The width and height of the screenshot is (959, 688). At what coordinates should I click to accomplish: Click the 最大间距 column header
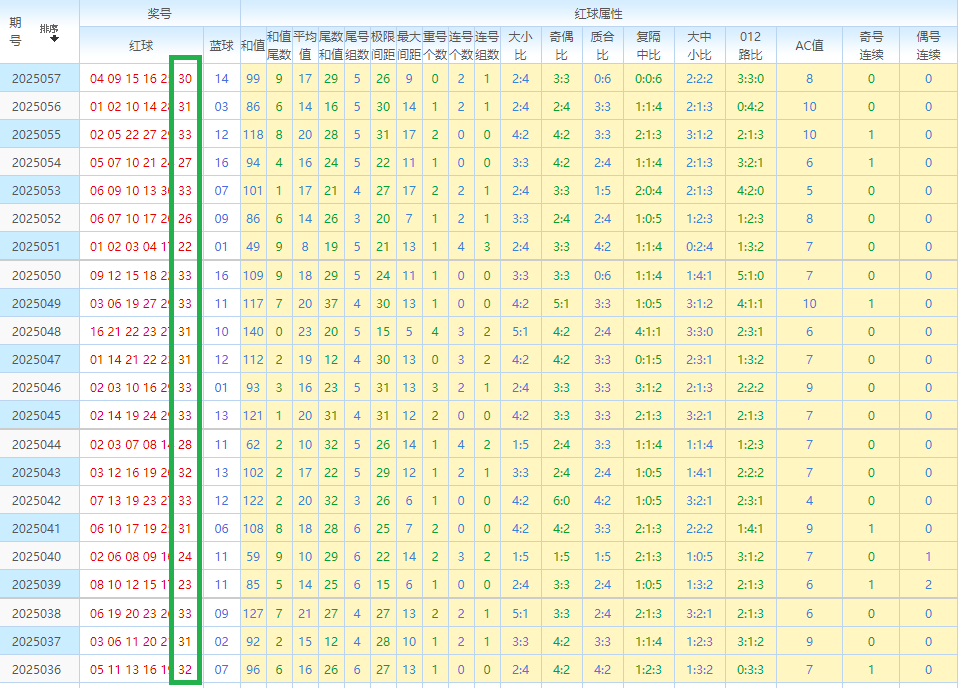409,45
